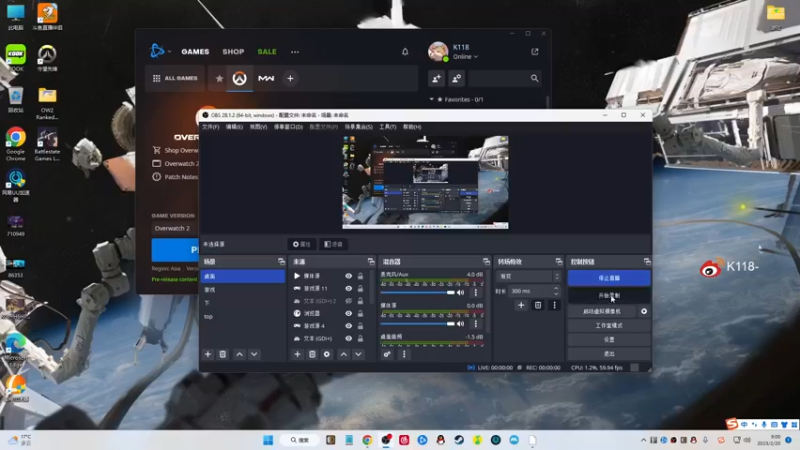Open Battle.net logo dropdown menu
Viewport: 800px width, 450px height.
coord(161,51)
